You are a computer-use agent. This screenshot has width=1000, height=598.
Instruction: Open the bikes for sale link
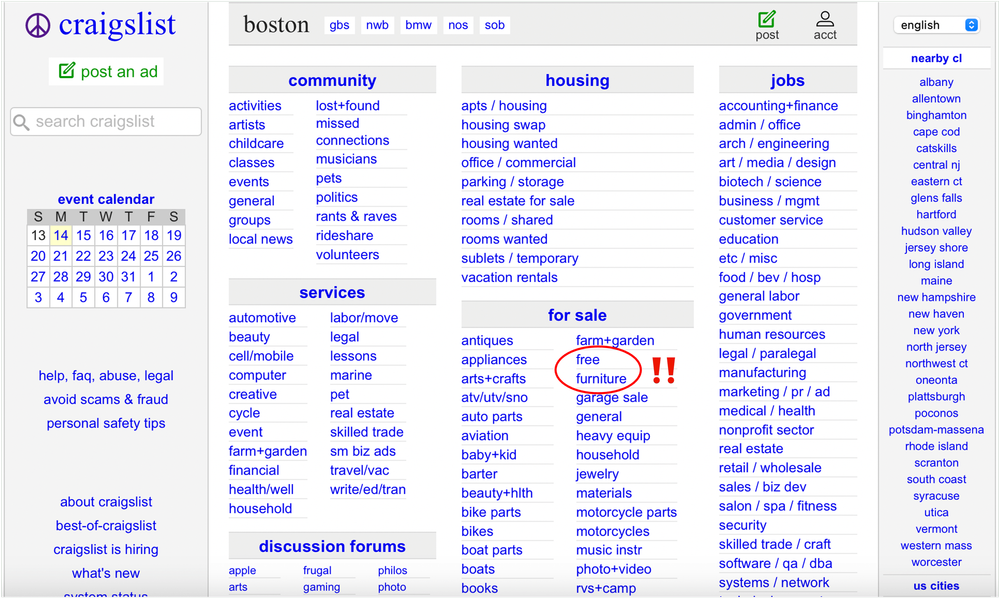[x=477, y=532]
